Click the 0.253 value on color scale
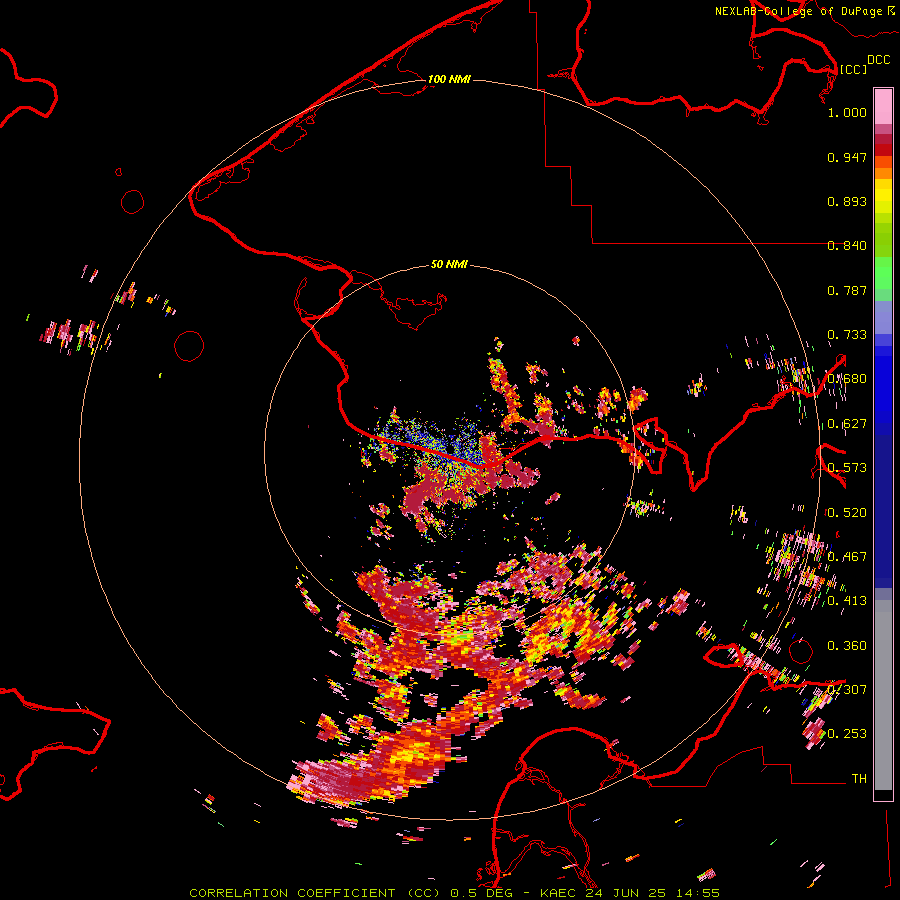Image resolution: width=900 pixels, height=900 pixels. click(x=847, y=734)
